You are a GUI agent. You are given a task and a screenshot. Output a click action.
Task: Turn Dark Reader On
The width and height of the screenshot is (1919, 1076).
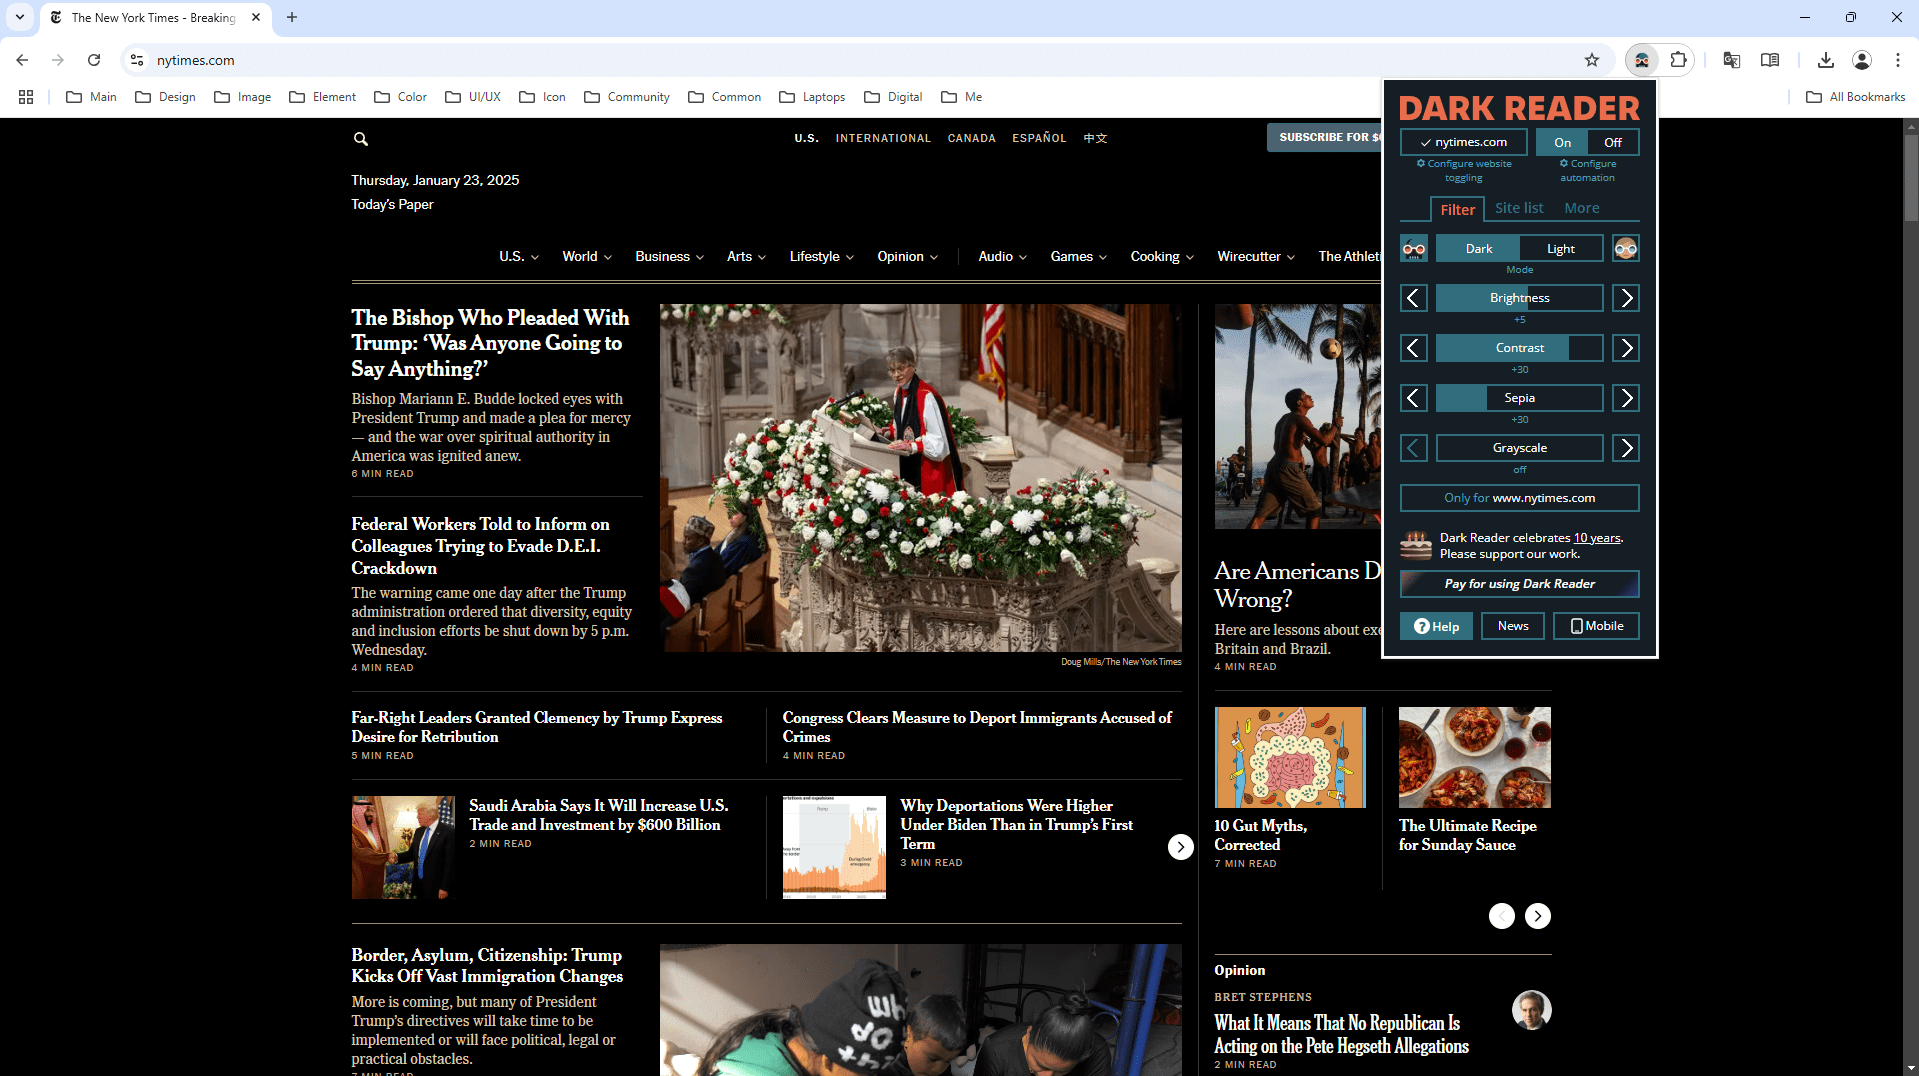(x=1562, y=142)
